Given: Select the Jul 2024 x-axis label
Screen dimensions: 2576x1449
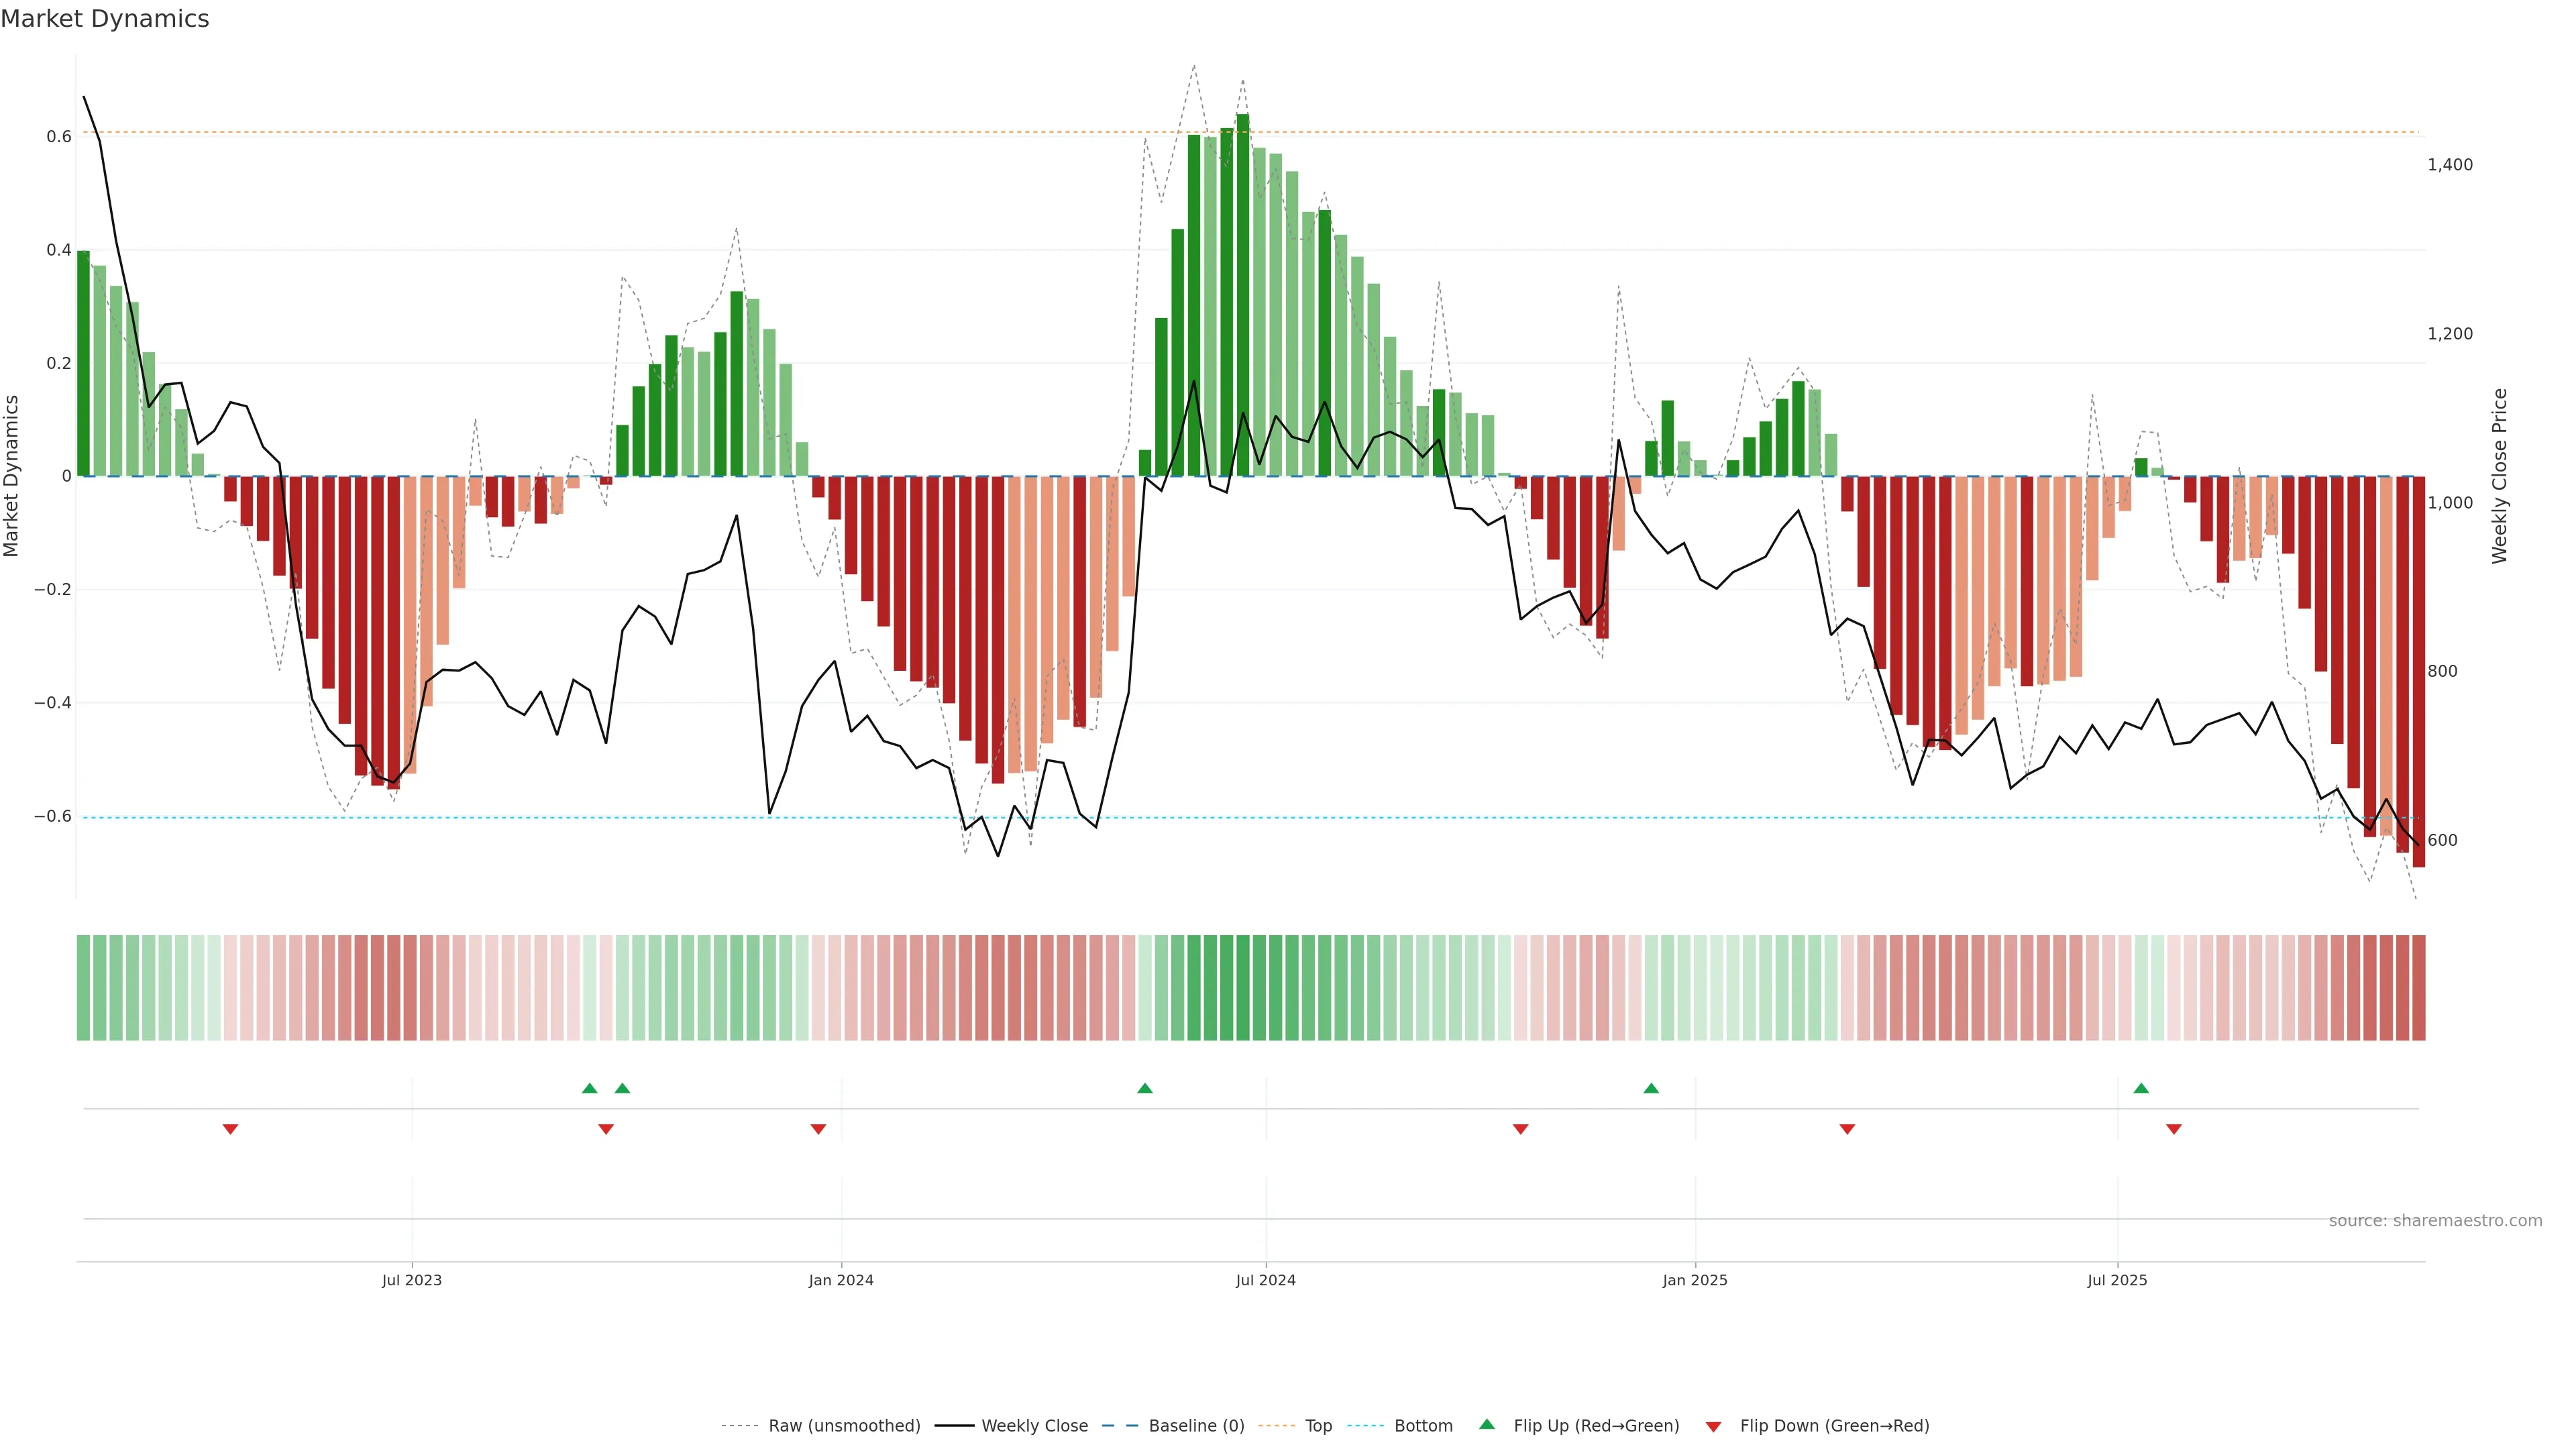Looking at the screenshot, I should pyautogui.click(x=1265, y=1280).
